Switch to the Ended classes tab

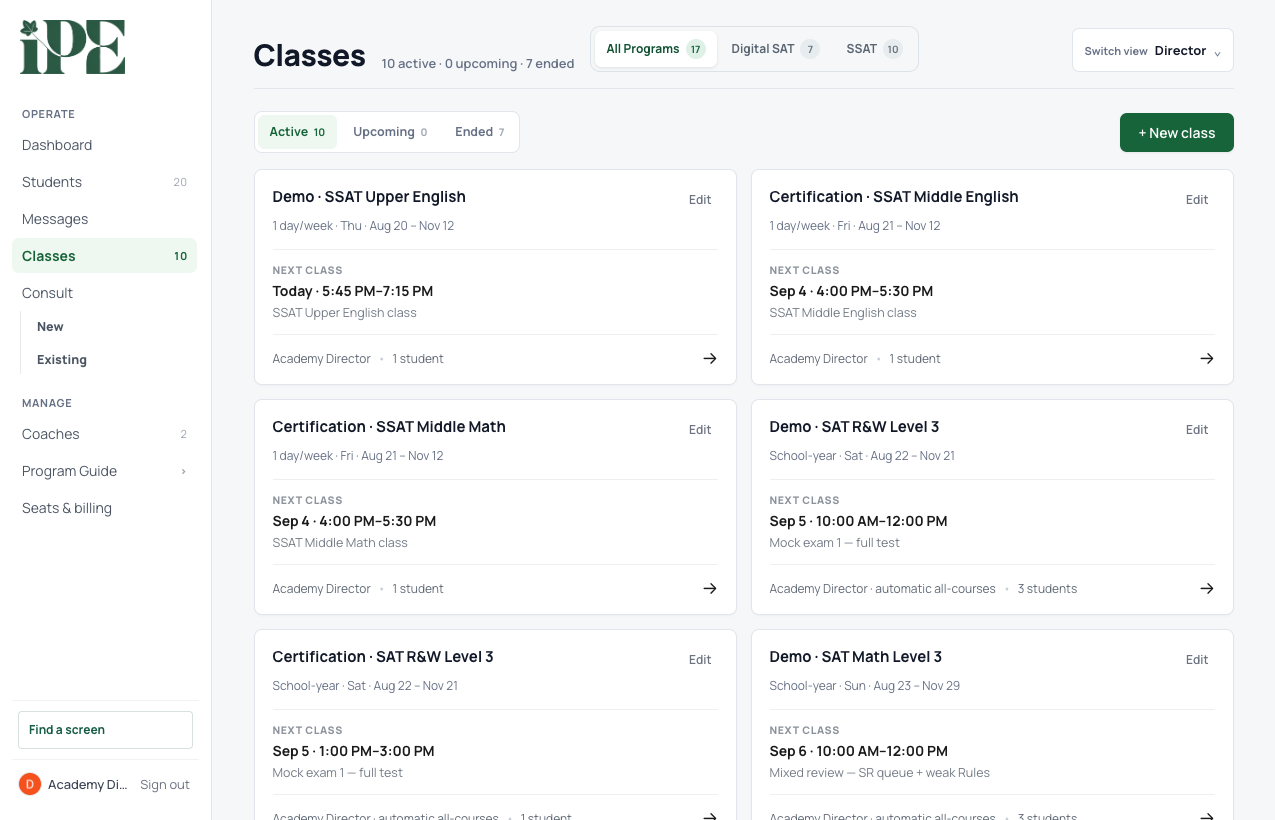pyautogui.click(x=480, y=132)
